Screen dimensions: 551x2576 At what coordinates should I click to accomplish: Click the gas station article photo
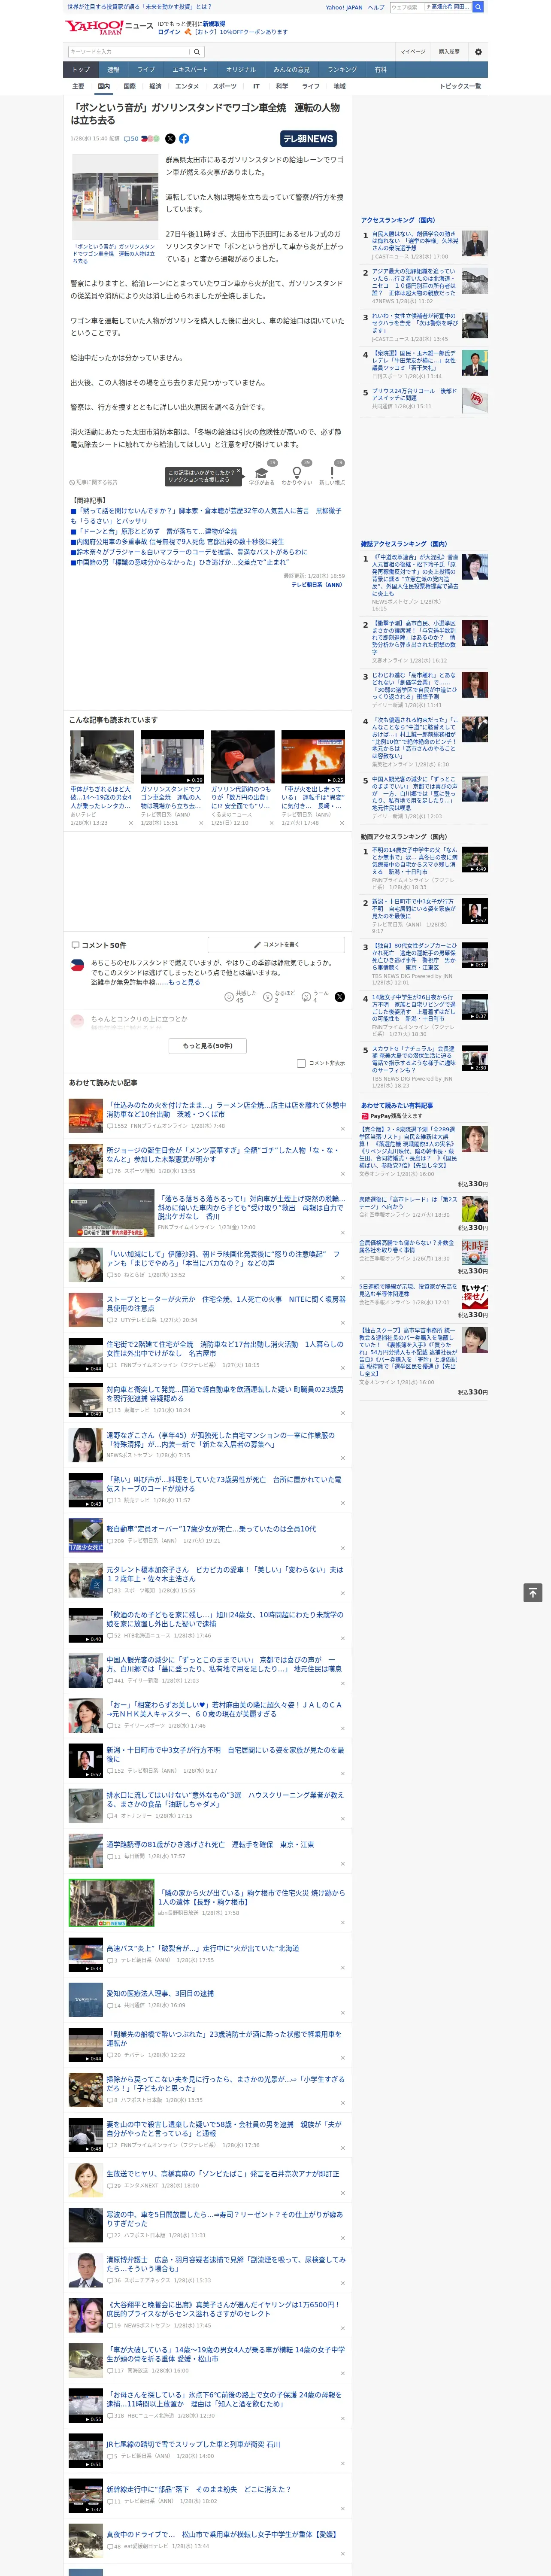click(x=114, y=197)
